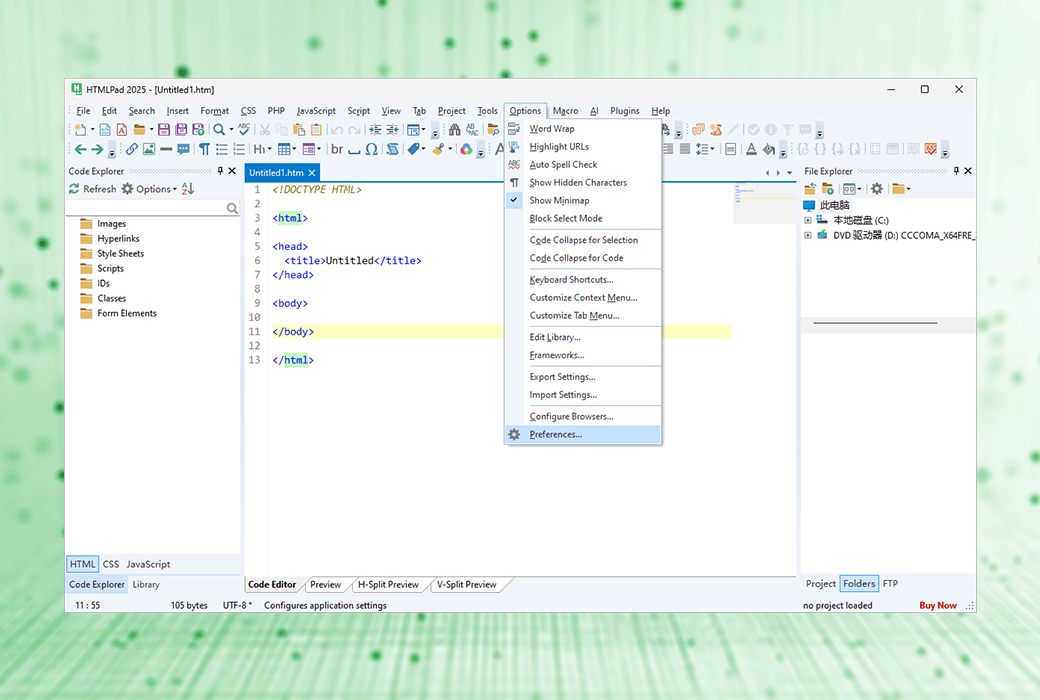Toggle Word Wrap in Options menu
The height and width of the screenshot is (700, 1040).
click(583, 129)
